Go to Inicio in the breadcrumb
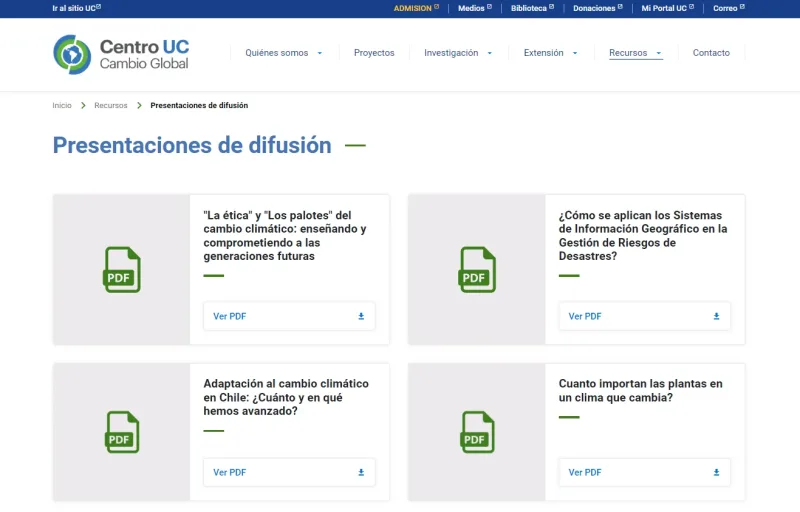This screenshot has width=800, height=512. point(62,105)
